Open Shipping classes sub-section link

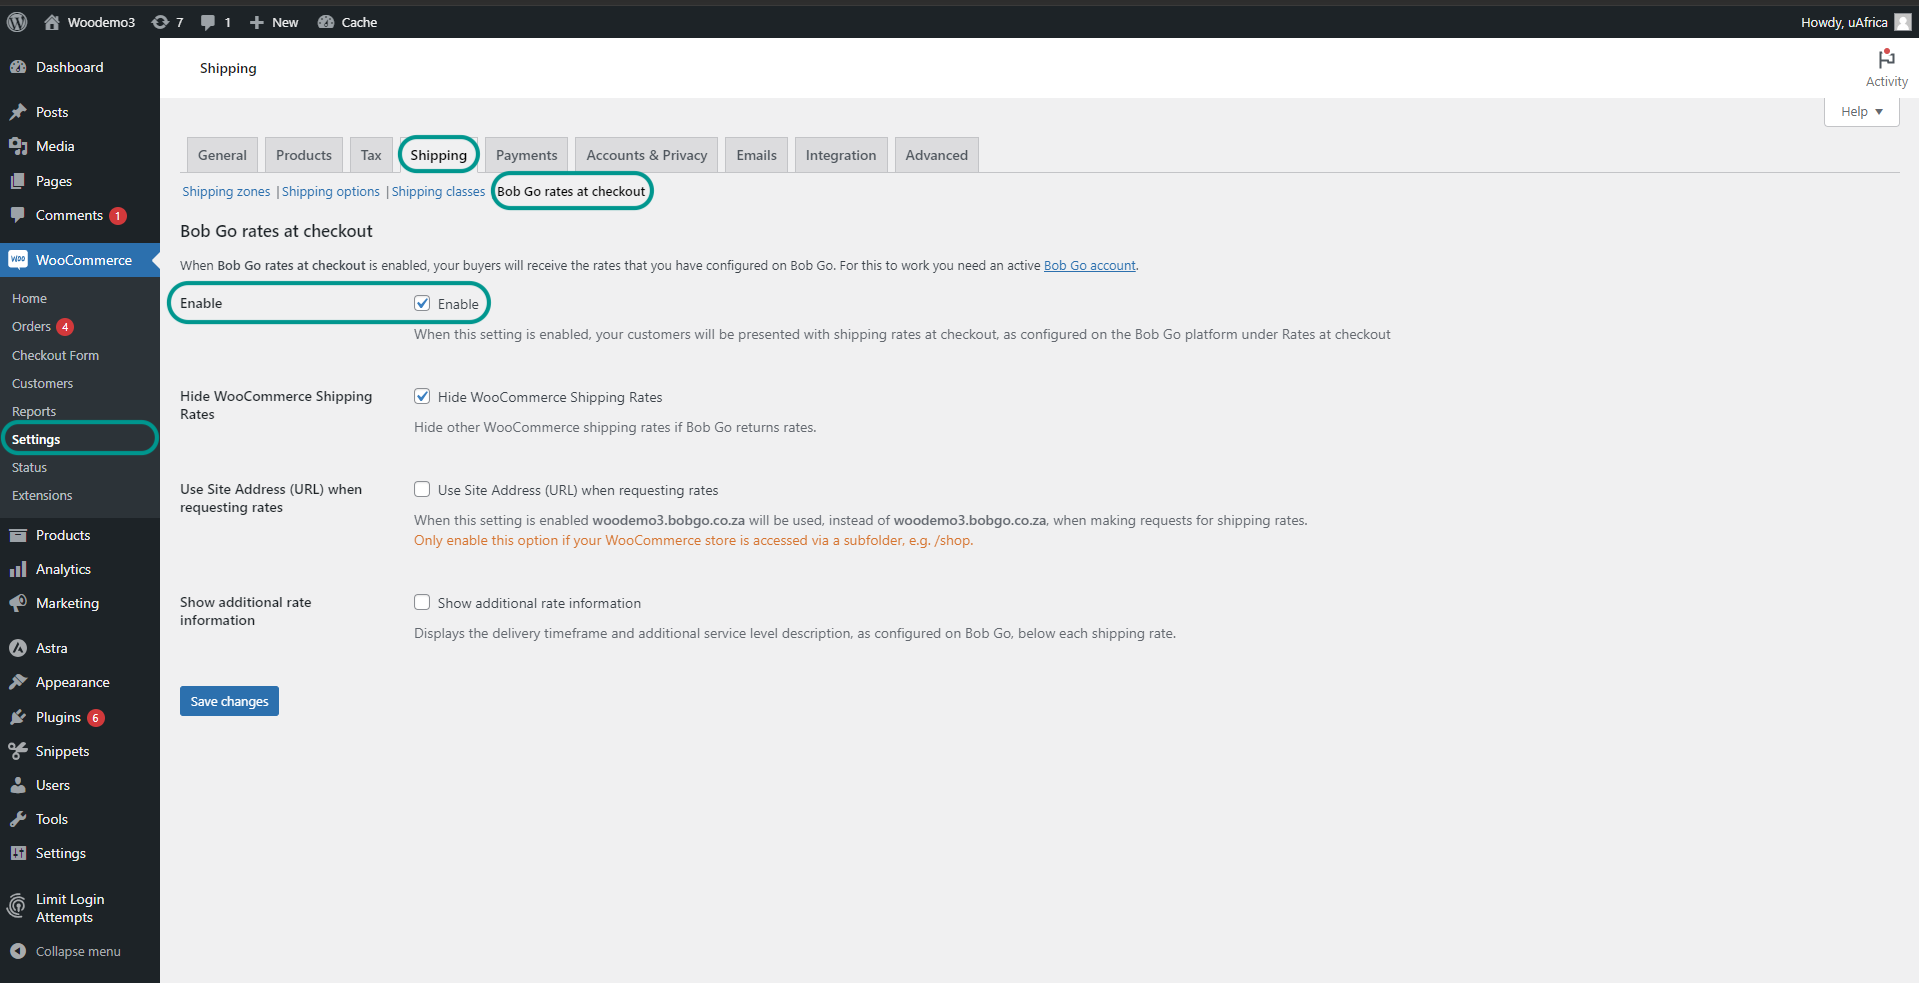[x=438, y=191]
